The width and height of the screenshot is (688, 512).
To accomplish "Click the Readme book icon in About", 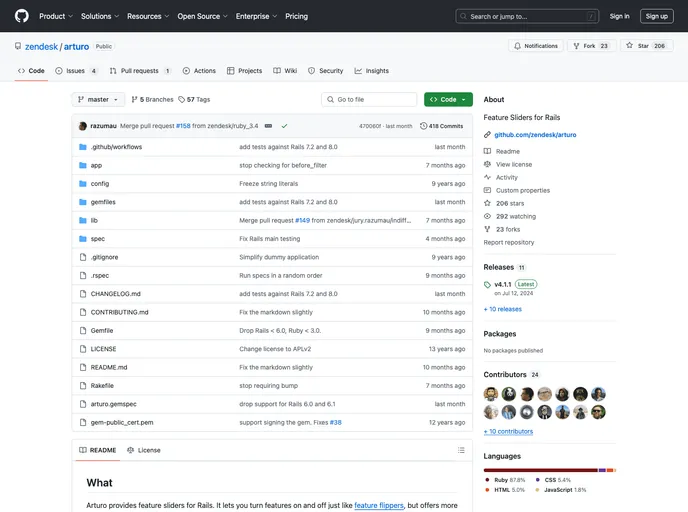I will 487,151.
